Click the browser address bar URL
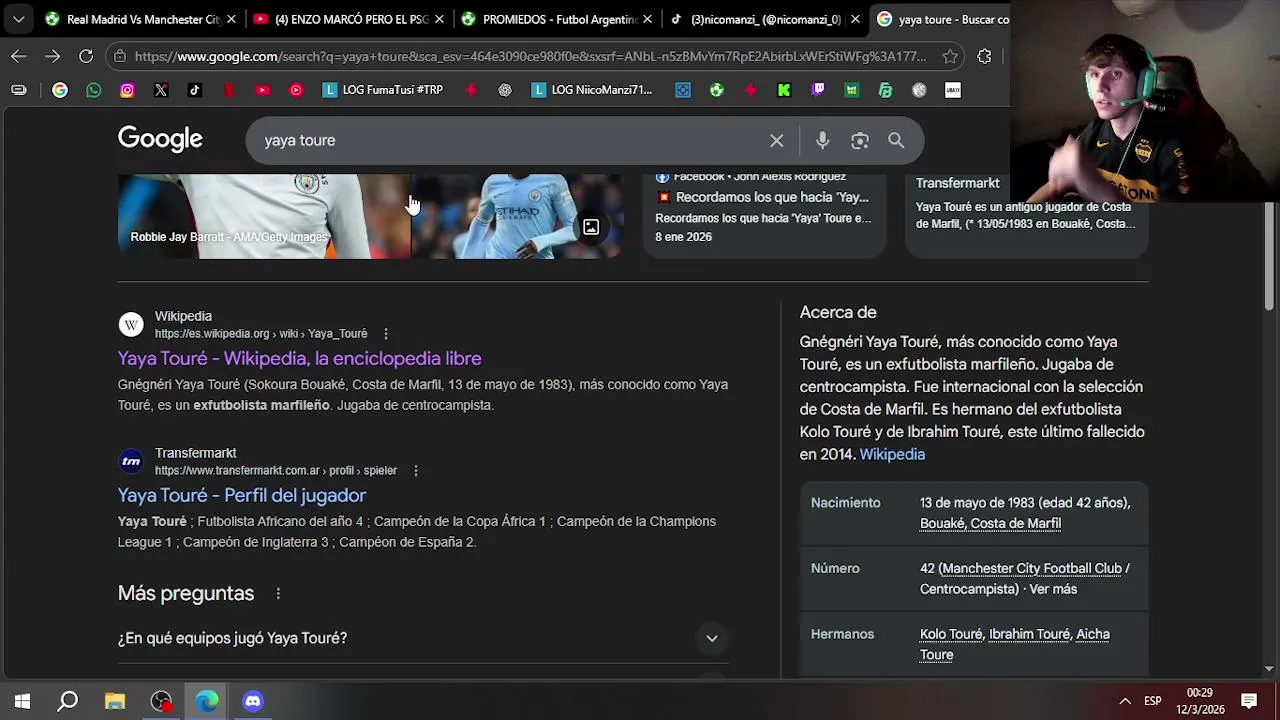The width and height of the screenshot is (1280, 720). [531, 56]
